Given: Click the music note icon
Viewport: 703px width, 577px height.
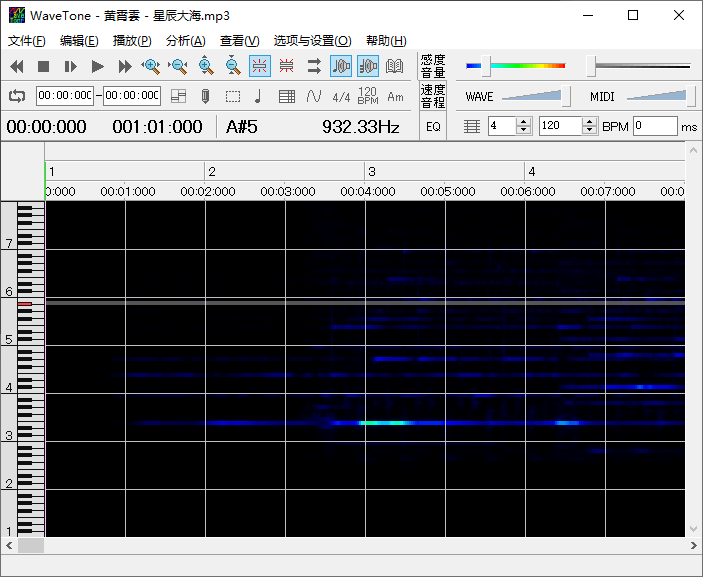Looking at the screenshot, I should coord(259,96).
